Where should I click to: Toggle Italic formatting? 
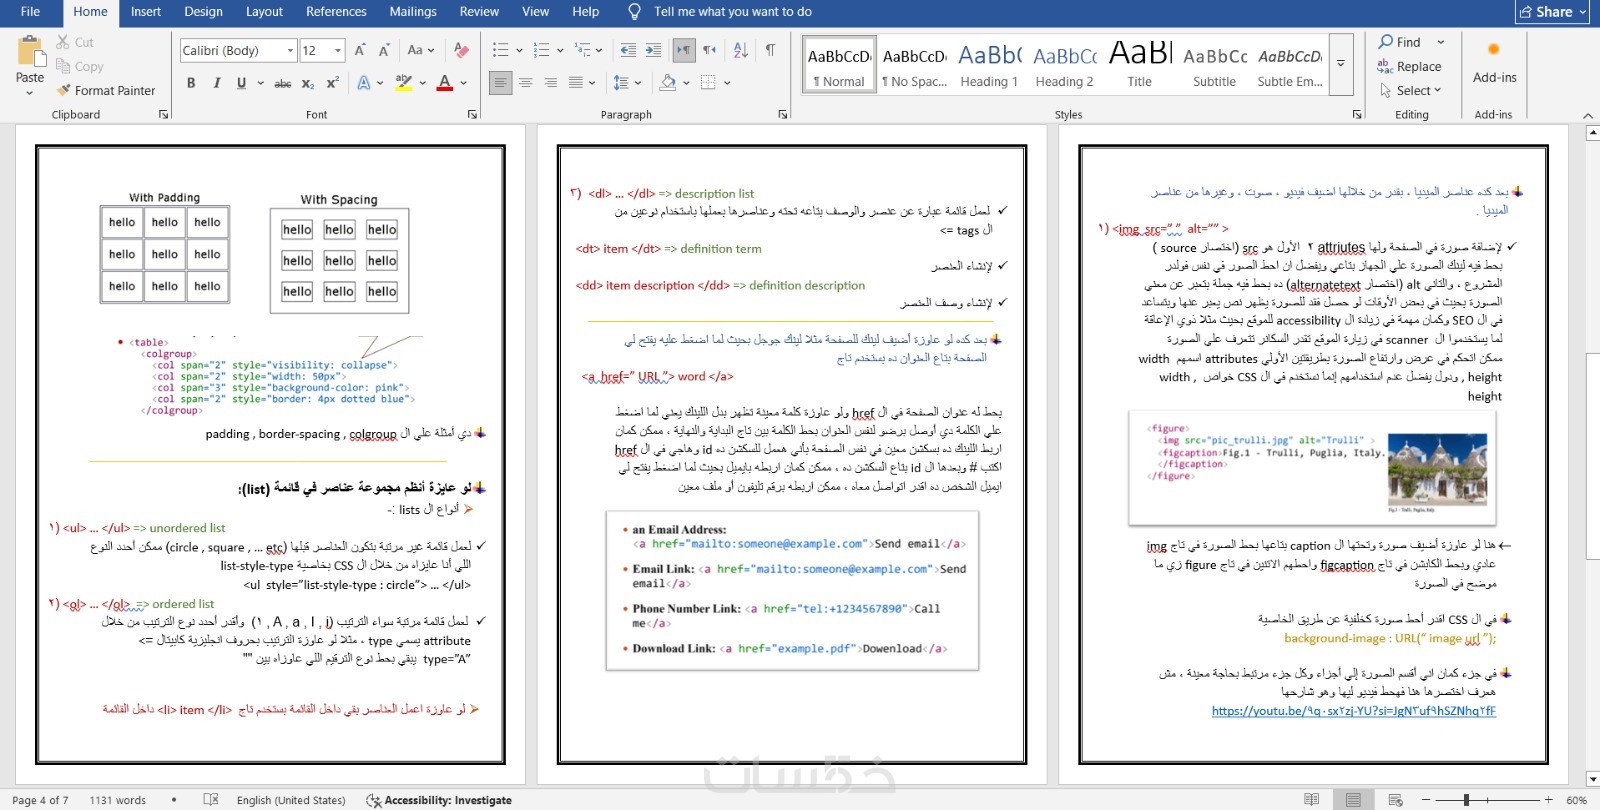(216, 83)
